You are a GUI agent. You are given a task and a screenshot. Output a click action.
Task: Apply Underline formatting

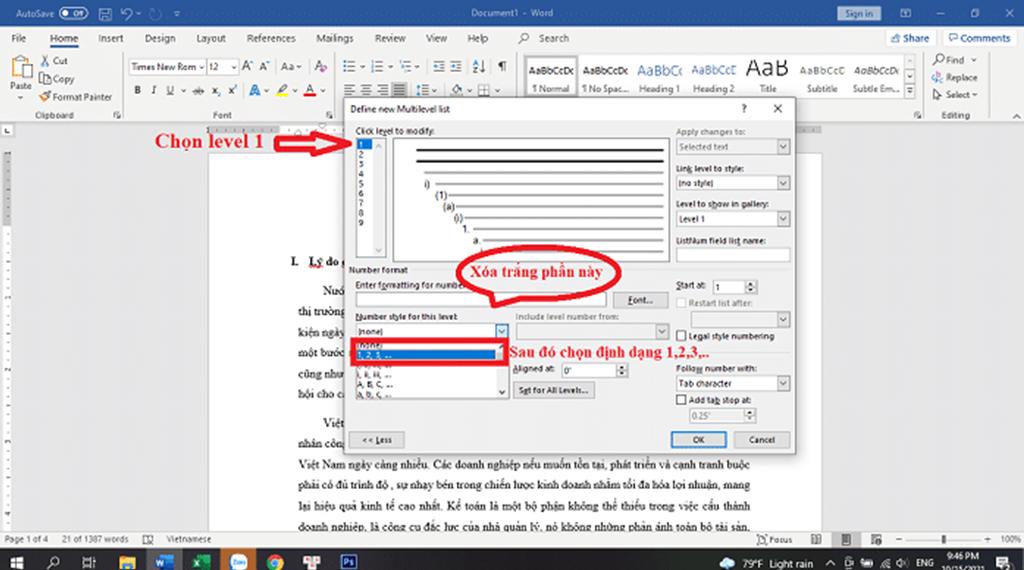point(170,90)
